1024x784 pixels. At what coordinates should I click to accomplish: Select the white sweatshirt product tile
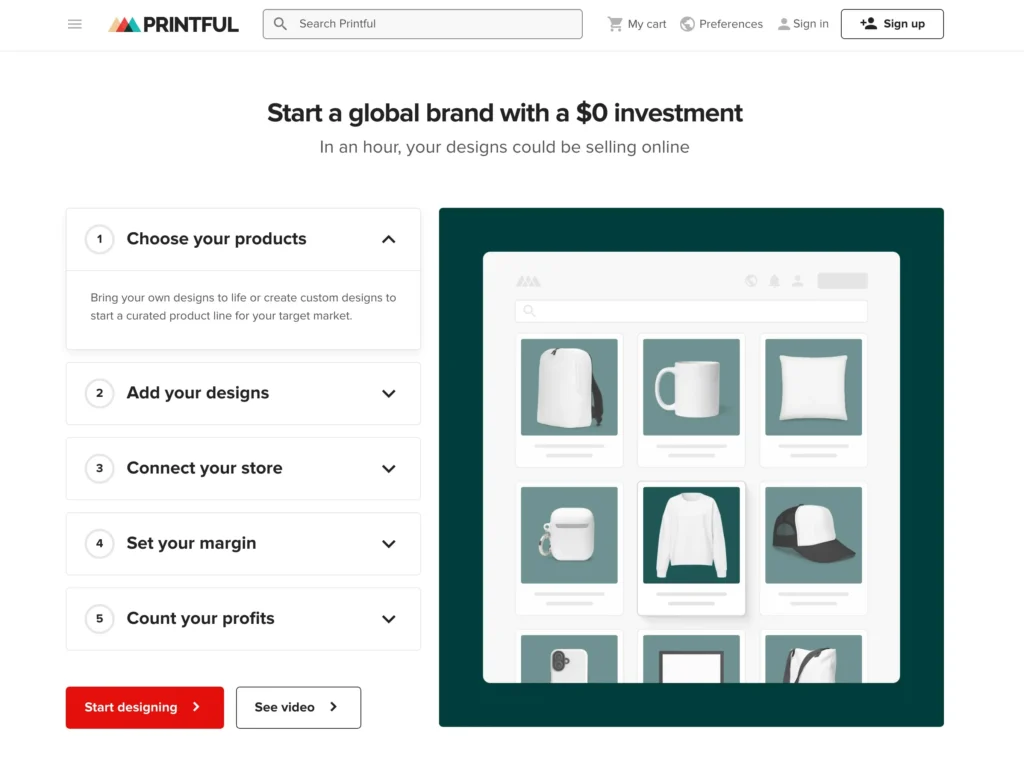point(691,548)
